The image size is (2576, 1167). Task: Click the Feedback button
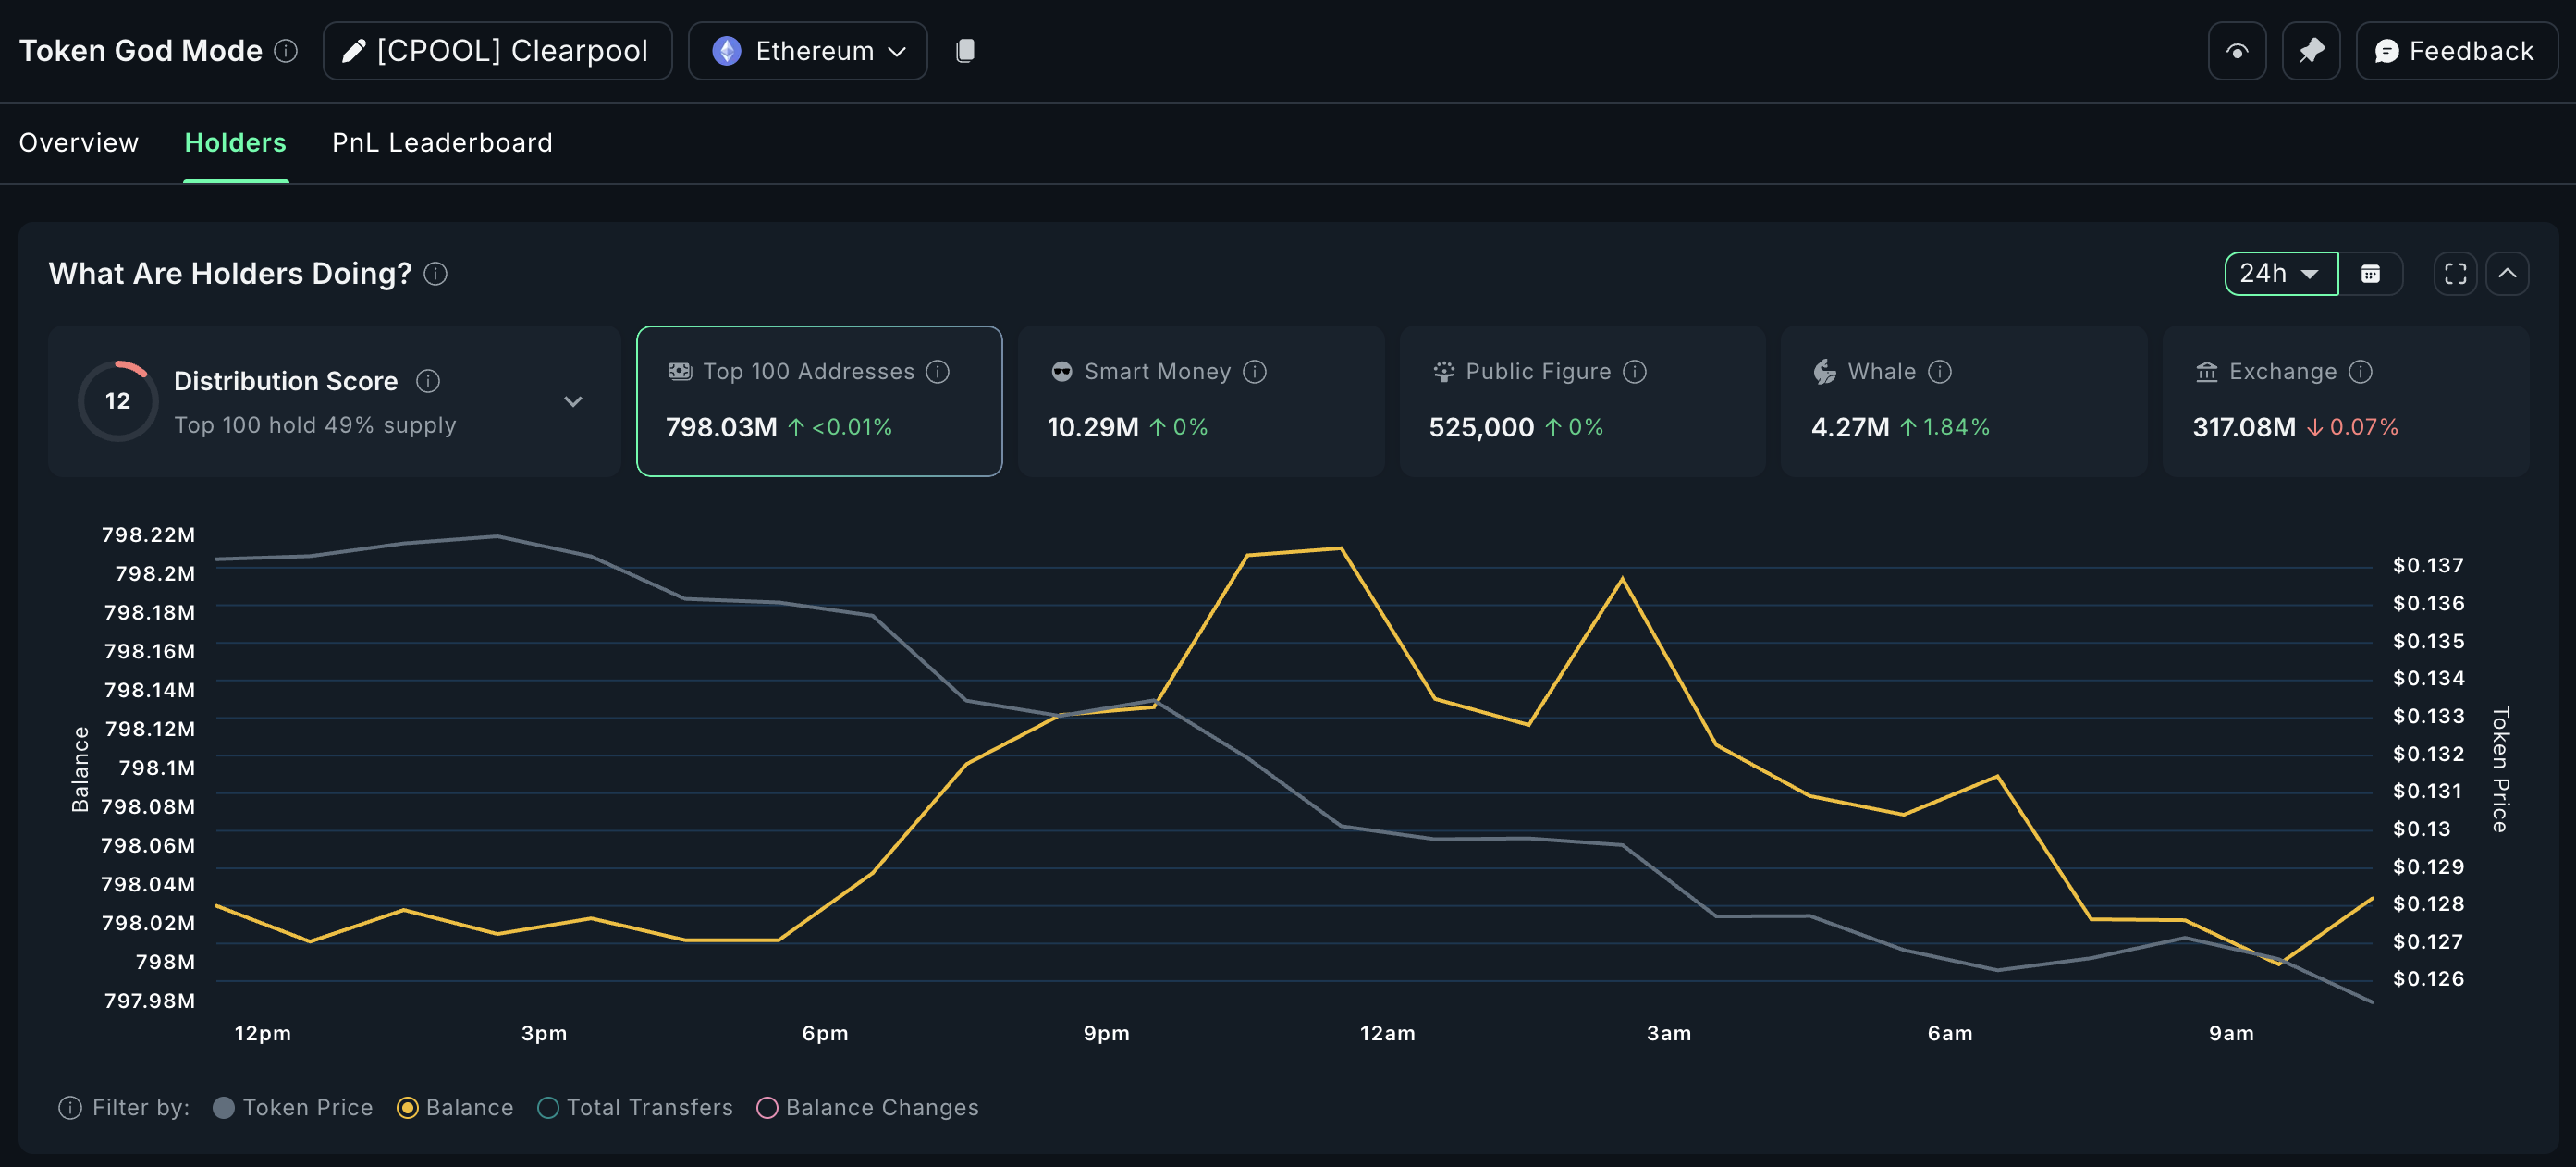2455,51
